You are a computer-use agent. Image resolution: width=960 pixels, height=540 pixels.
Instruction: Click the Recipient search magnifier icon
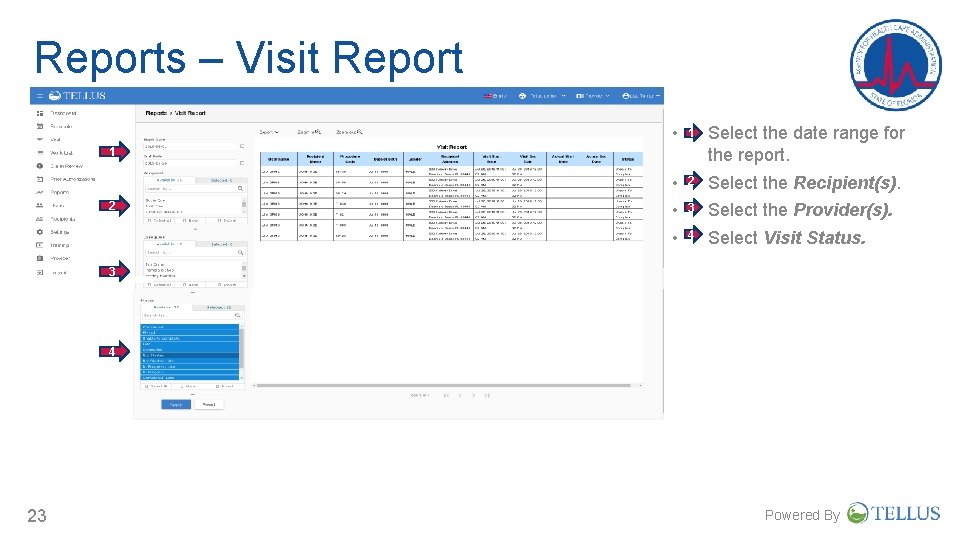[x=241, y=189]
